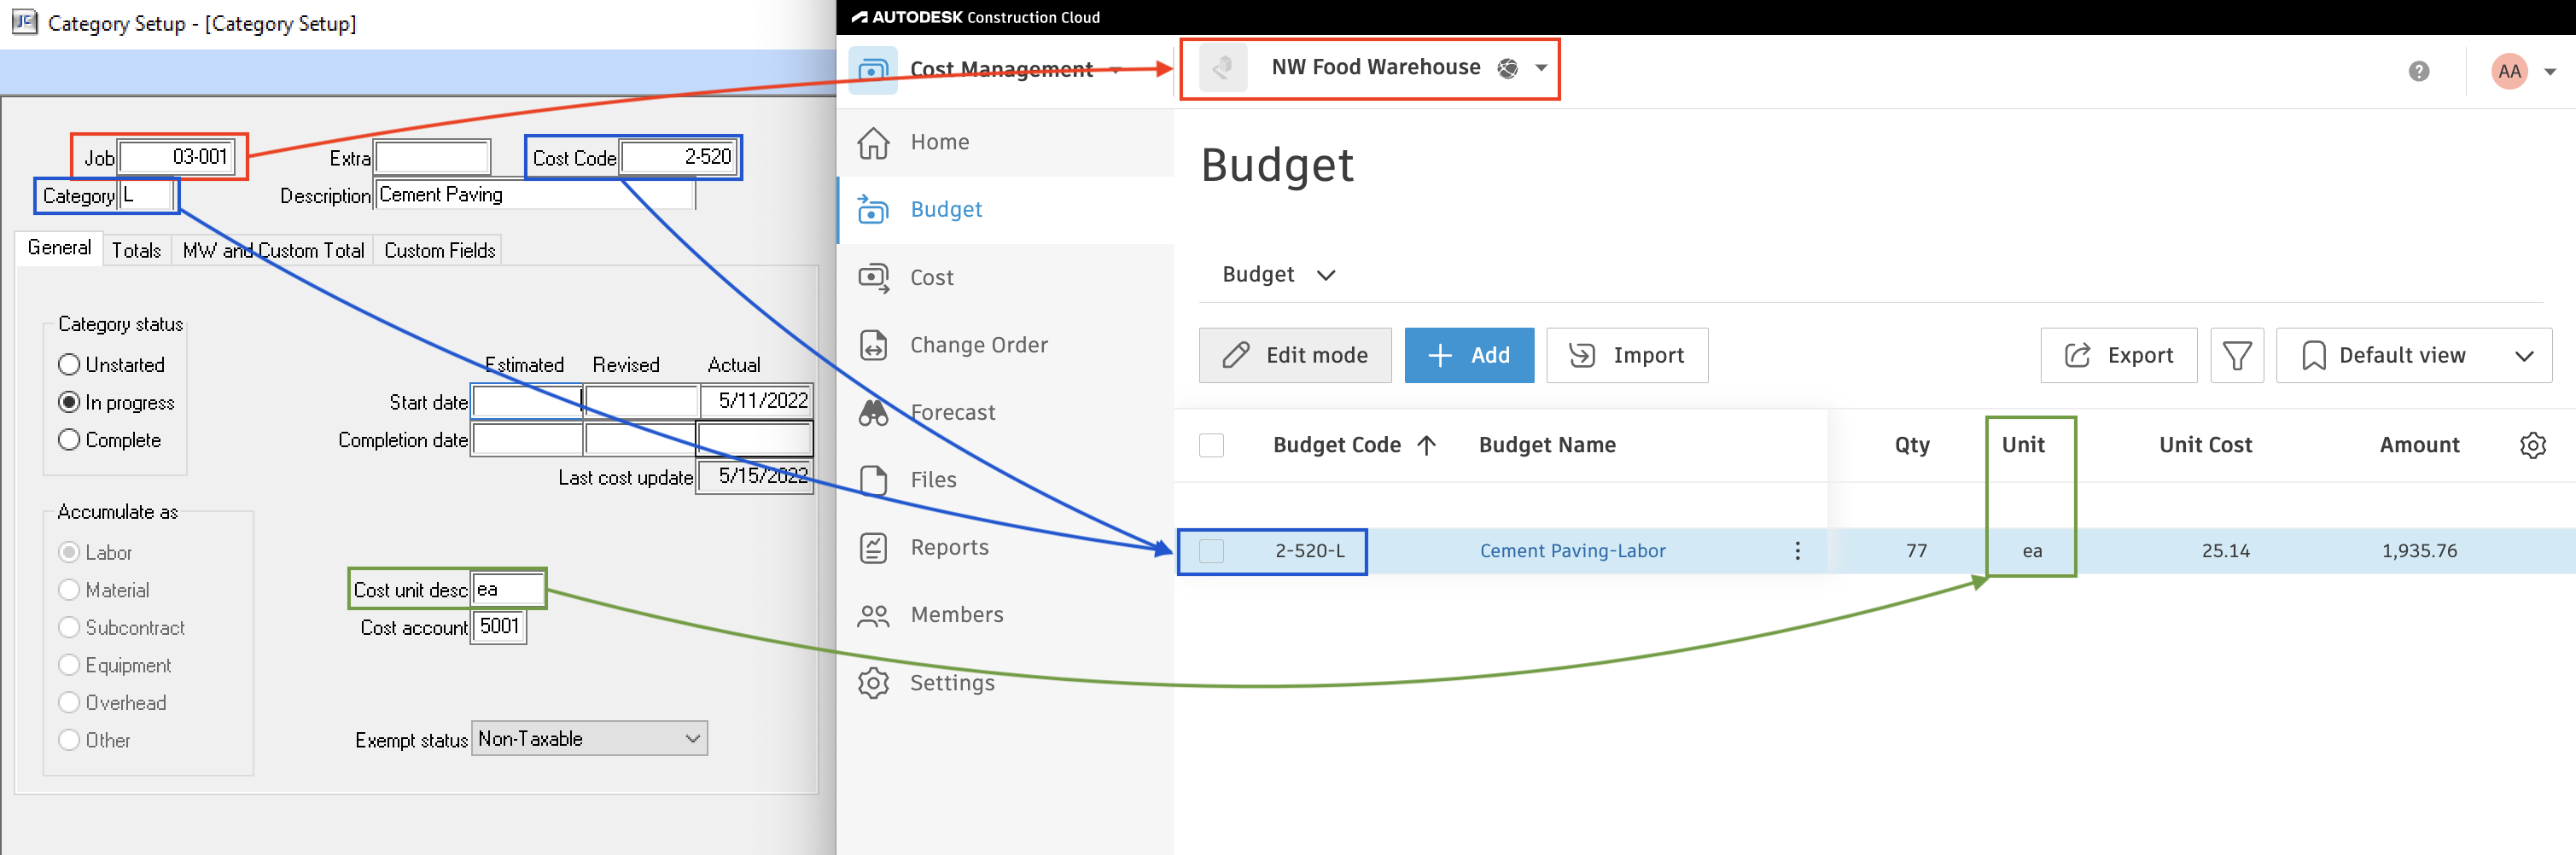2576x855 pixels.
Task: Select Material under Accumulate as
Action: point(69,590)
